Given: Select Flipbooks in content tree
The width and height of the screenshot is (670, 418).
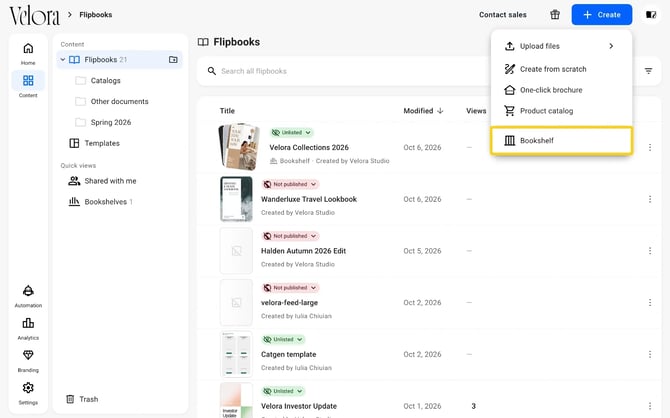Looking at the screenshot, I should (x=120, y=59).
